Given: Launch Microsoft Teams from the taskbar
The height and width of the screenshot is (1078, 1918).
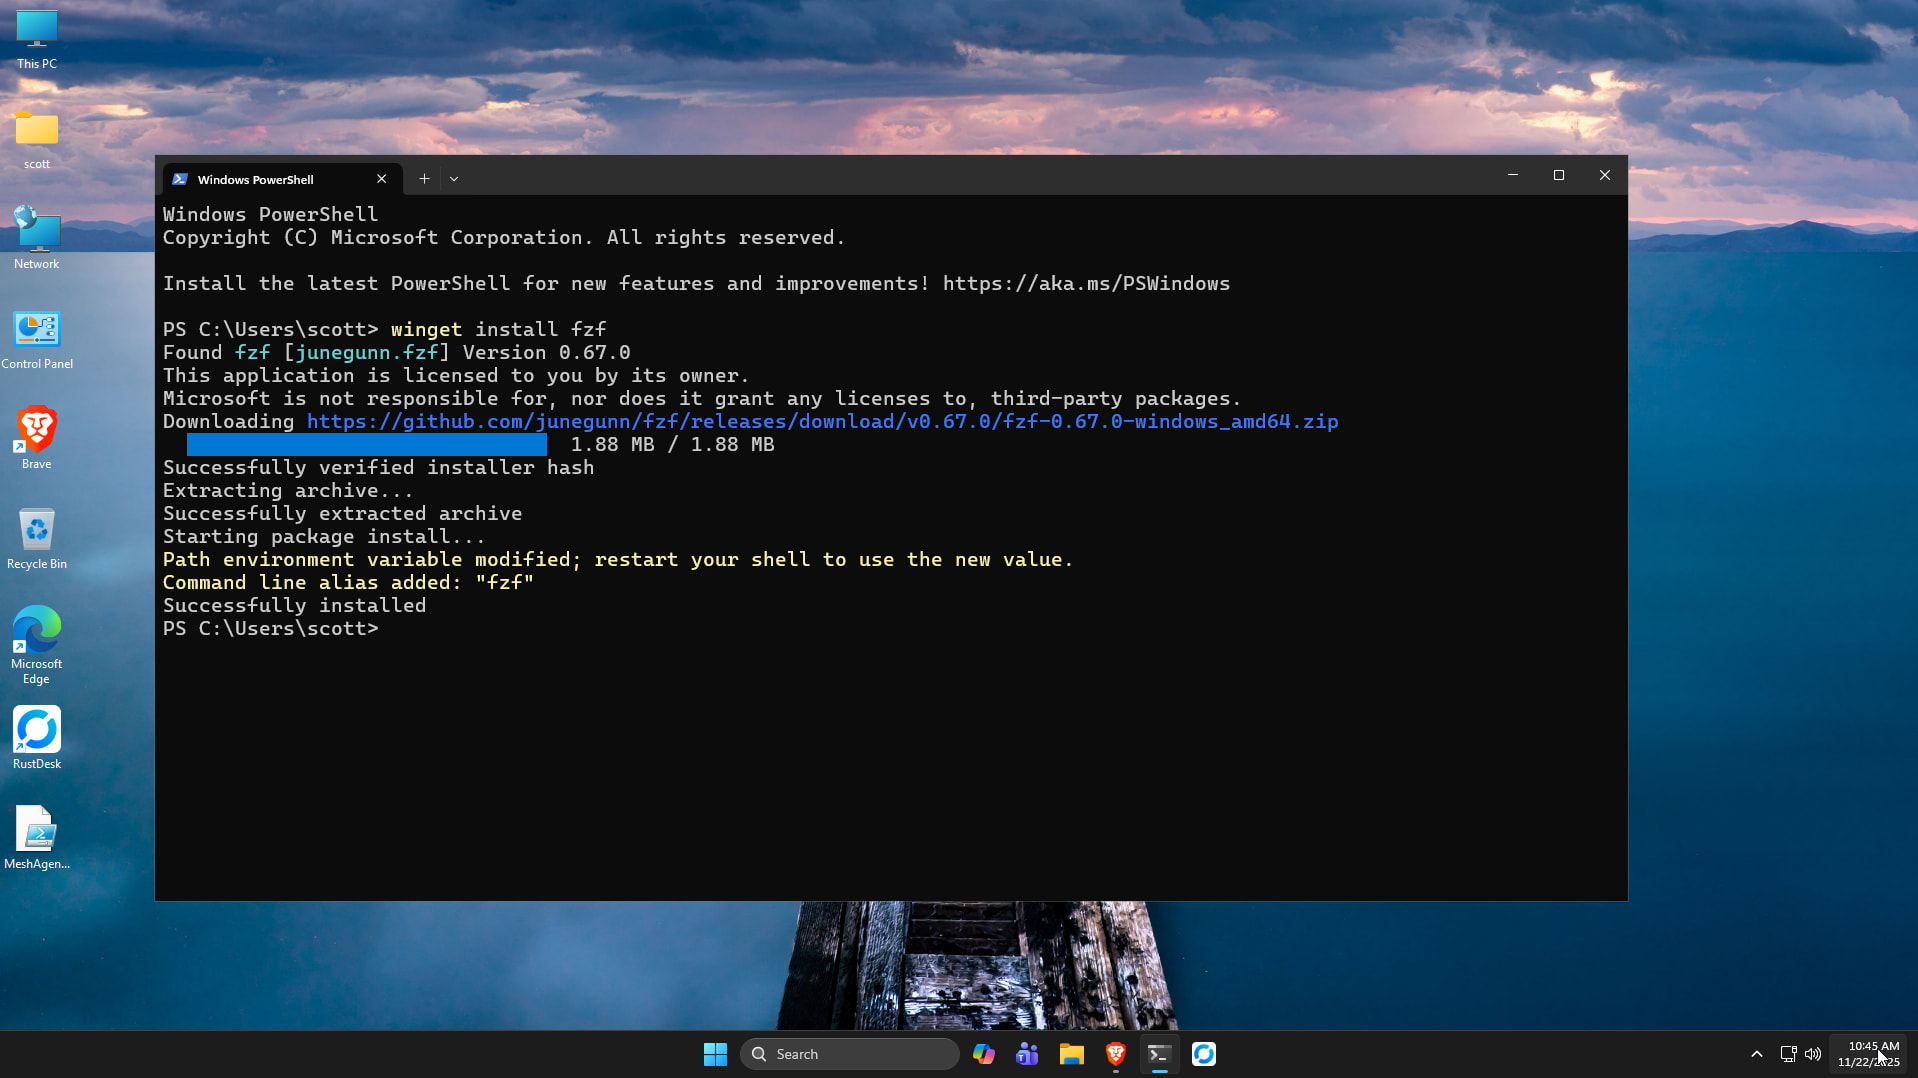Looking at the screenshot, I should (1027, 1053).
